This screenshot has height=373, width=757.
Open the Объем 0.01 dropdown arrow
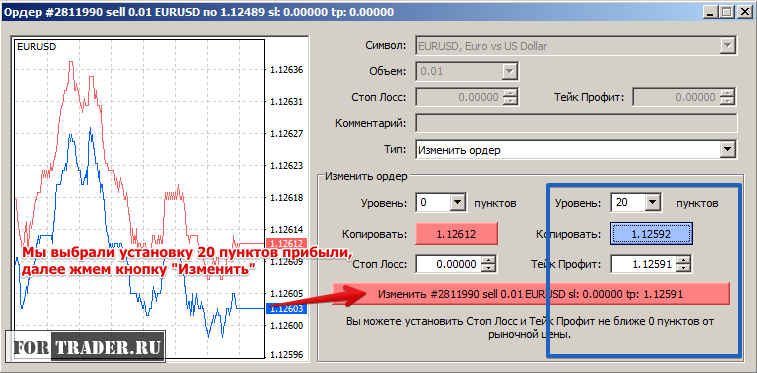(x=510, y=72)
